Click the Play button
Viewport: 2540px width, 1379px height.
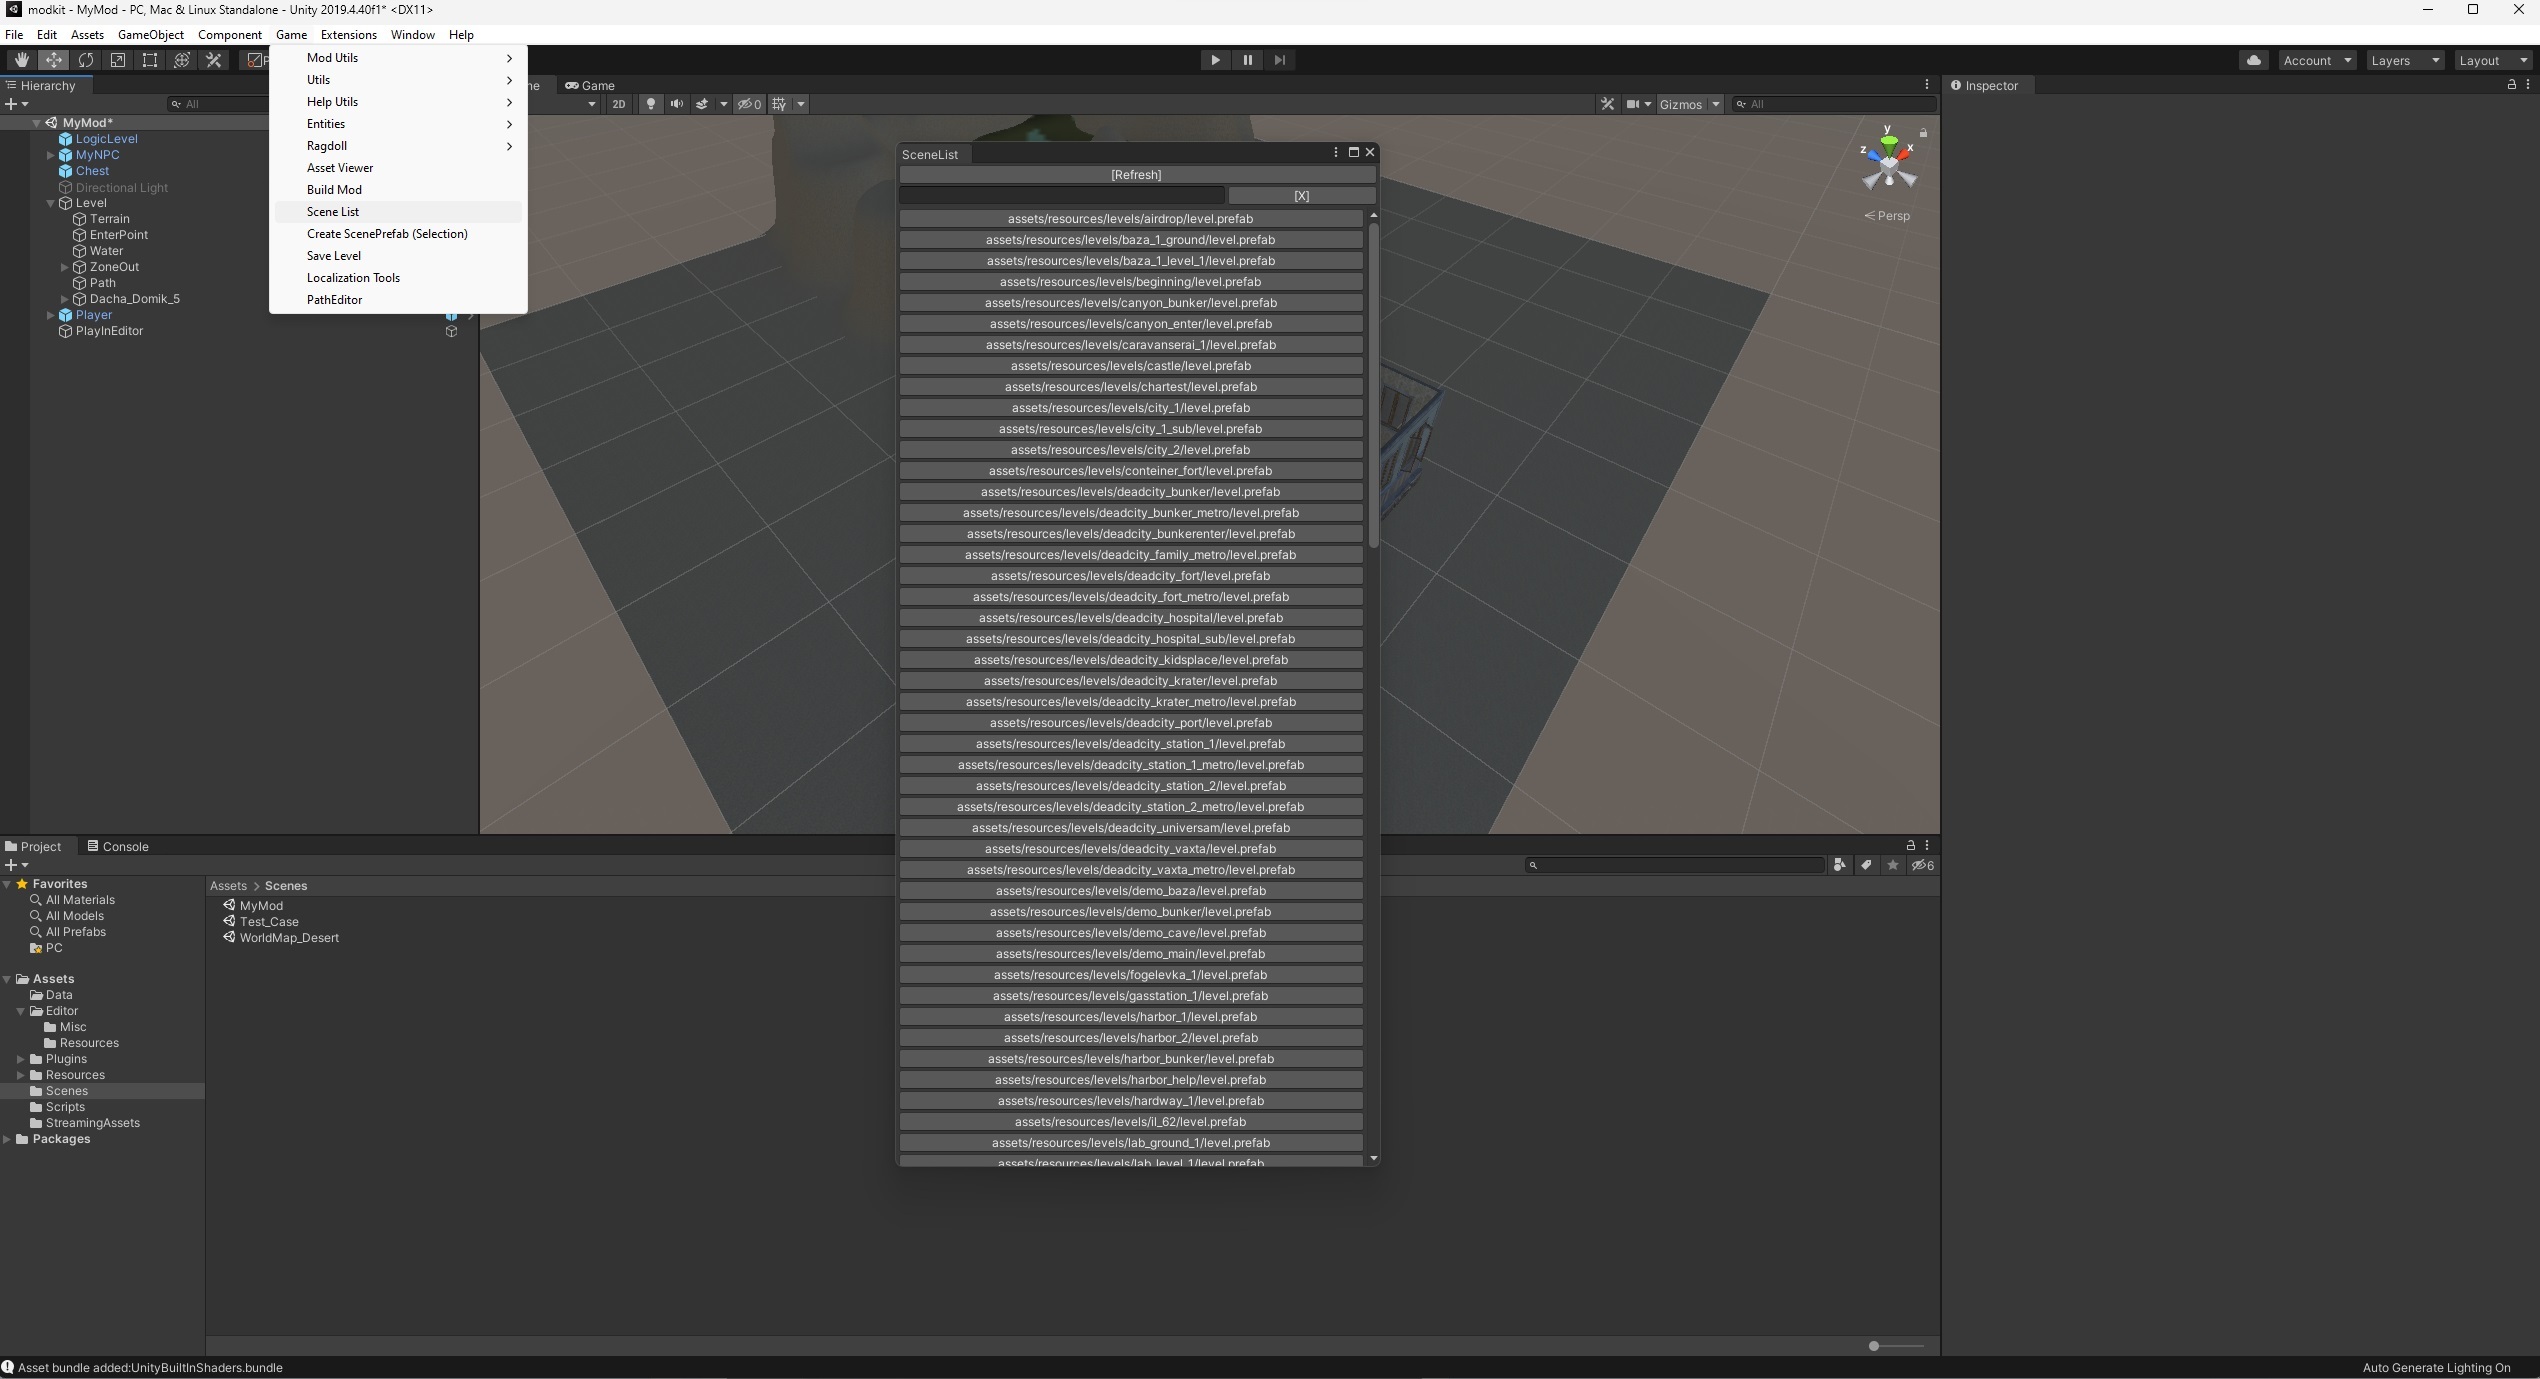(1215, 60)
